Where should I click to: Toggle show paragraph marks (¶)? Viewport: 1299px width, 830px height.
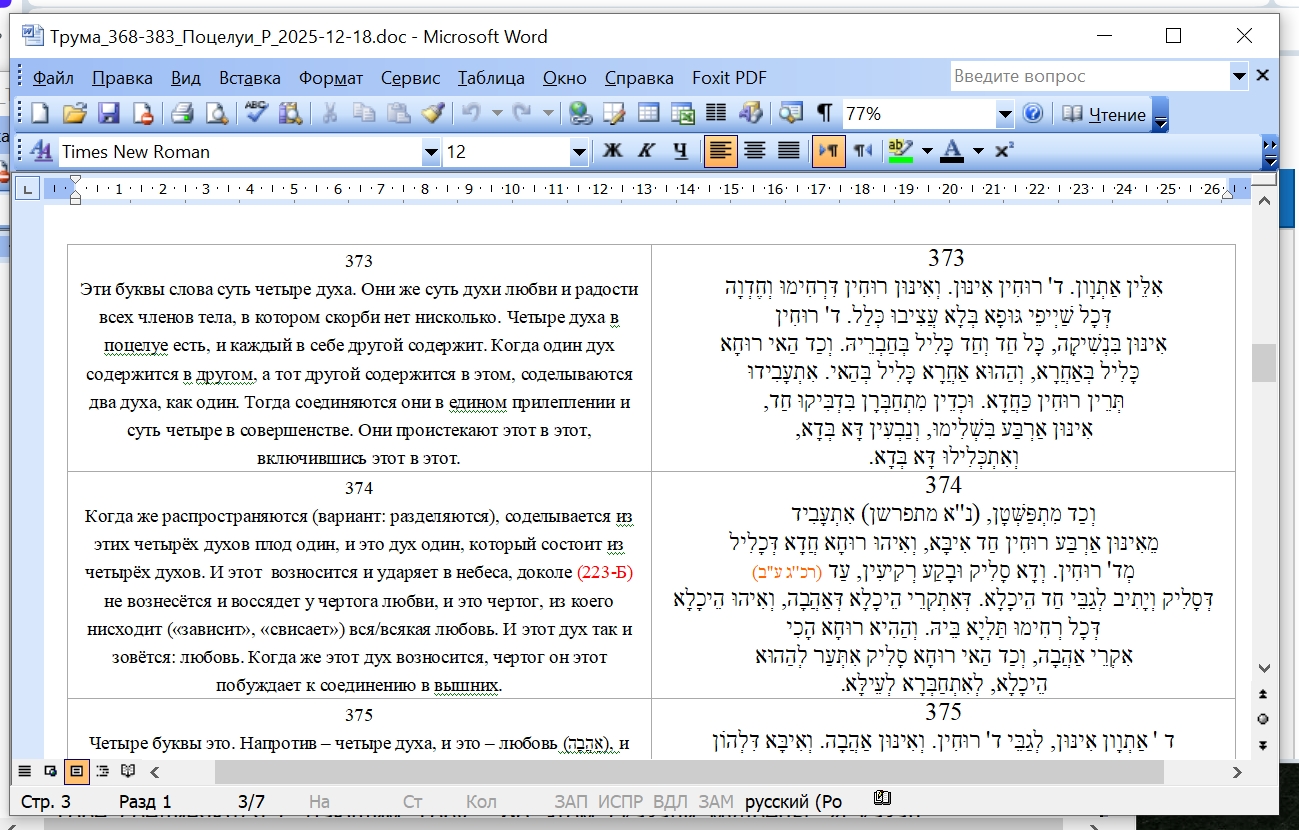tap(824, 114)
